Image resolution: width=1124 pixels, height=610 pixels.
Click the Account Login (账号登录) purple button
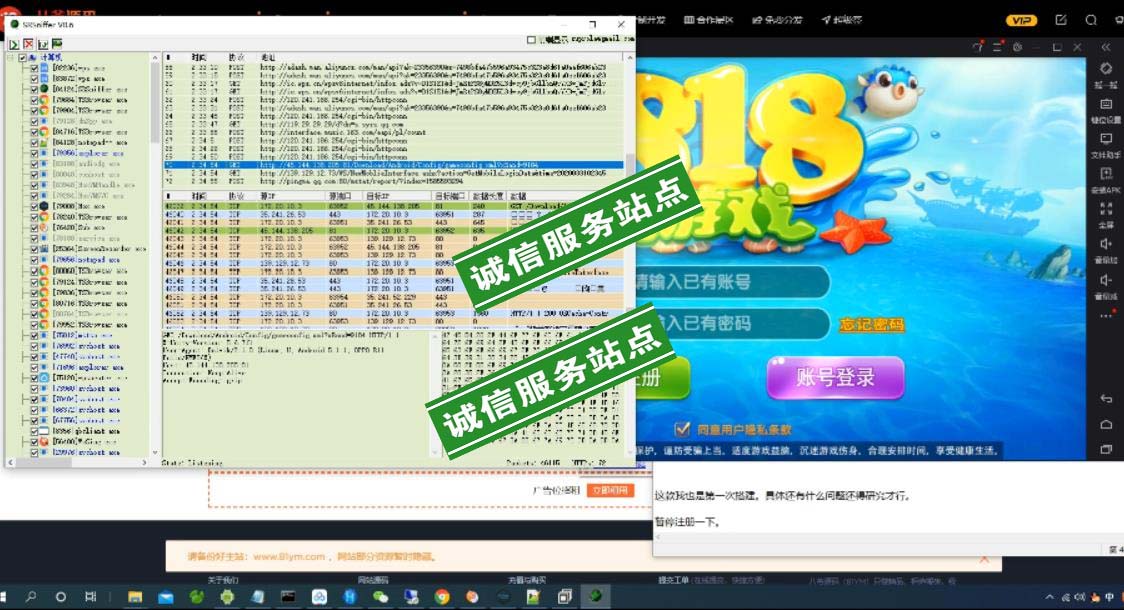tap(835, 378)
